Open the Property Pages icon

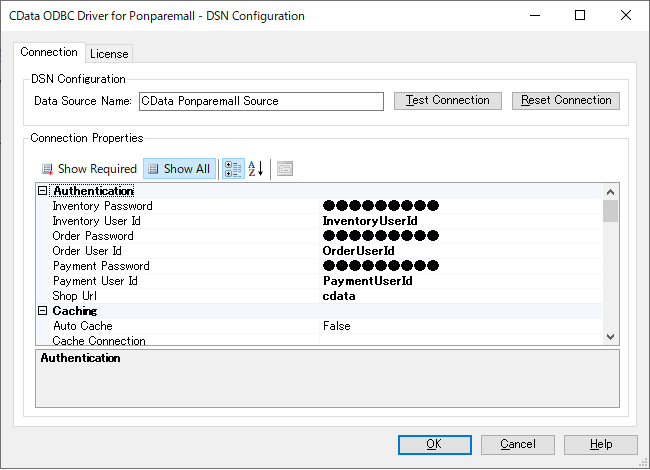tap(285, 169)
